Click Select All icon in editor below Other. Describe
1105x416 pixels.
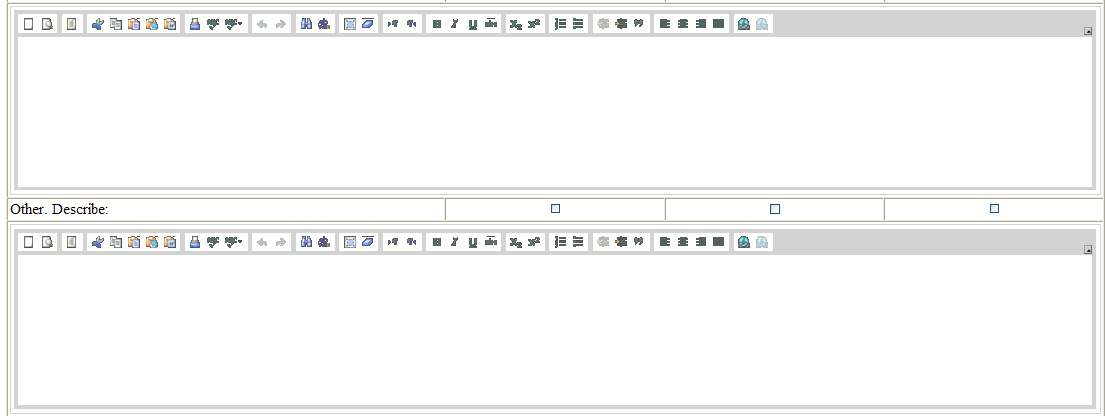coord(350,242)
